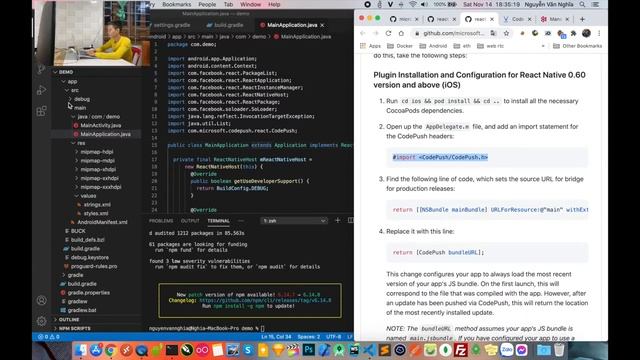Open the Run and Debug view in VS Code

pos(41,90)
